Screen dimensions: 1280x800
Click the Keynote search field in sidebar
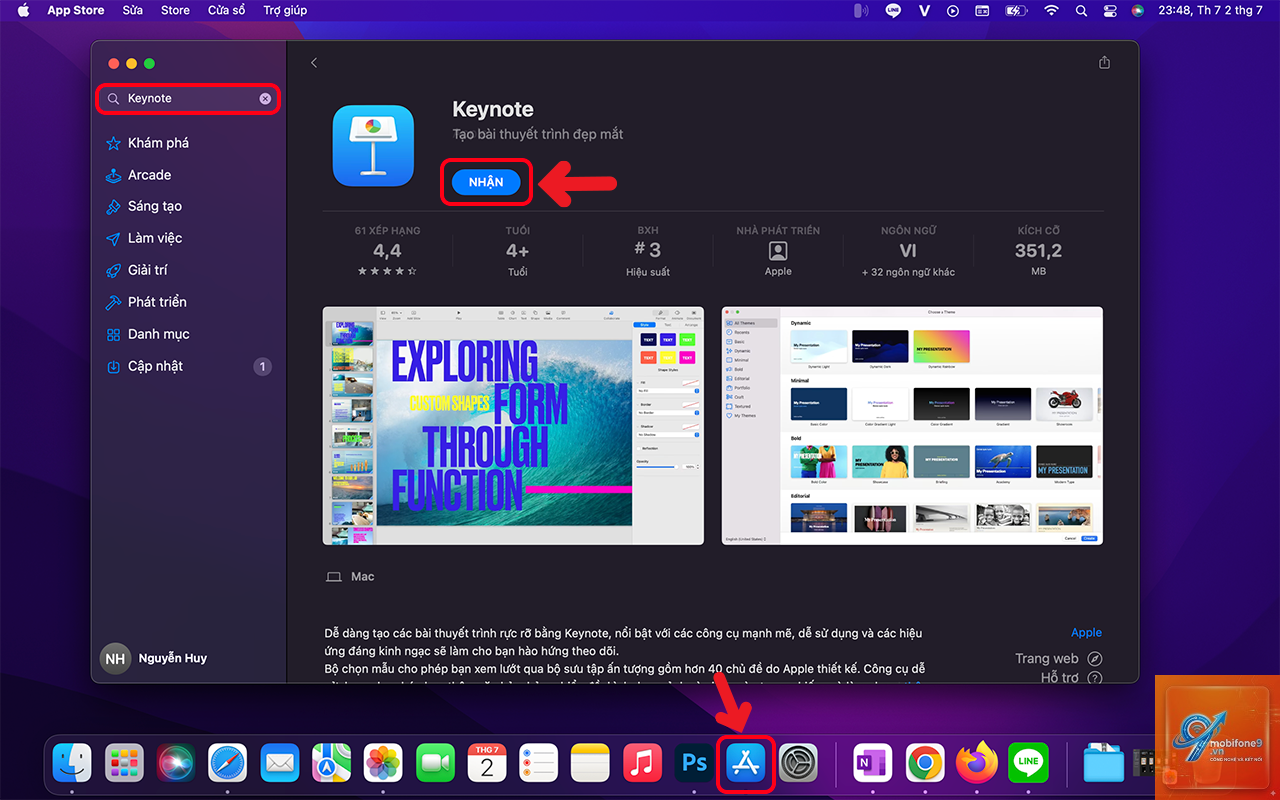click(x=188, y=99)
